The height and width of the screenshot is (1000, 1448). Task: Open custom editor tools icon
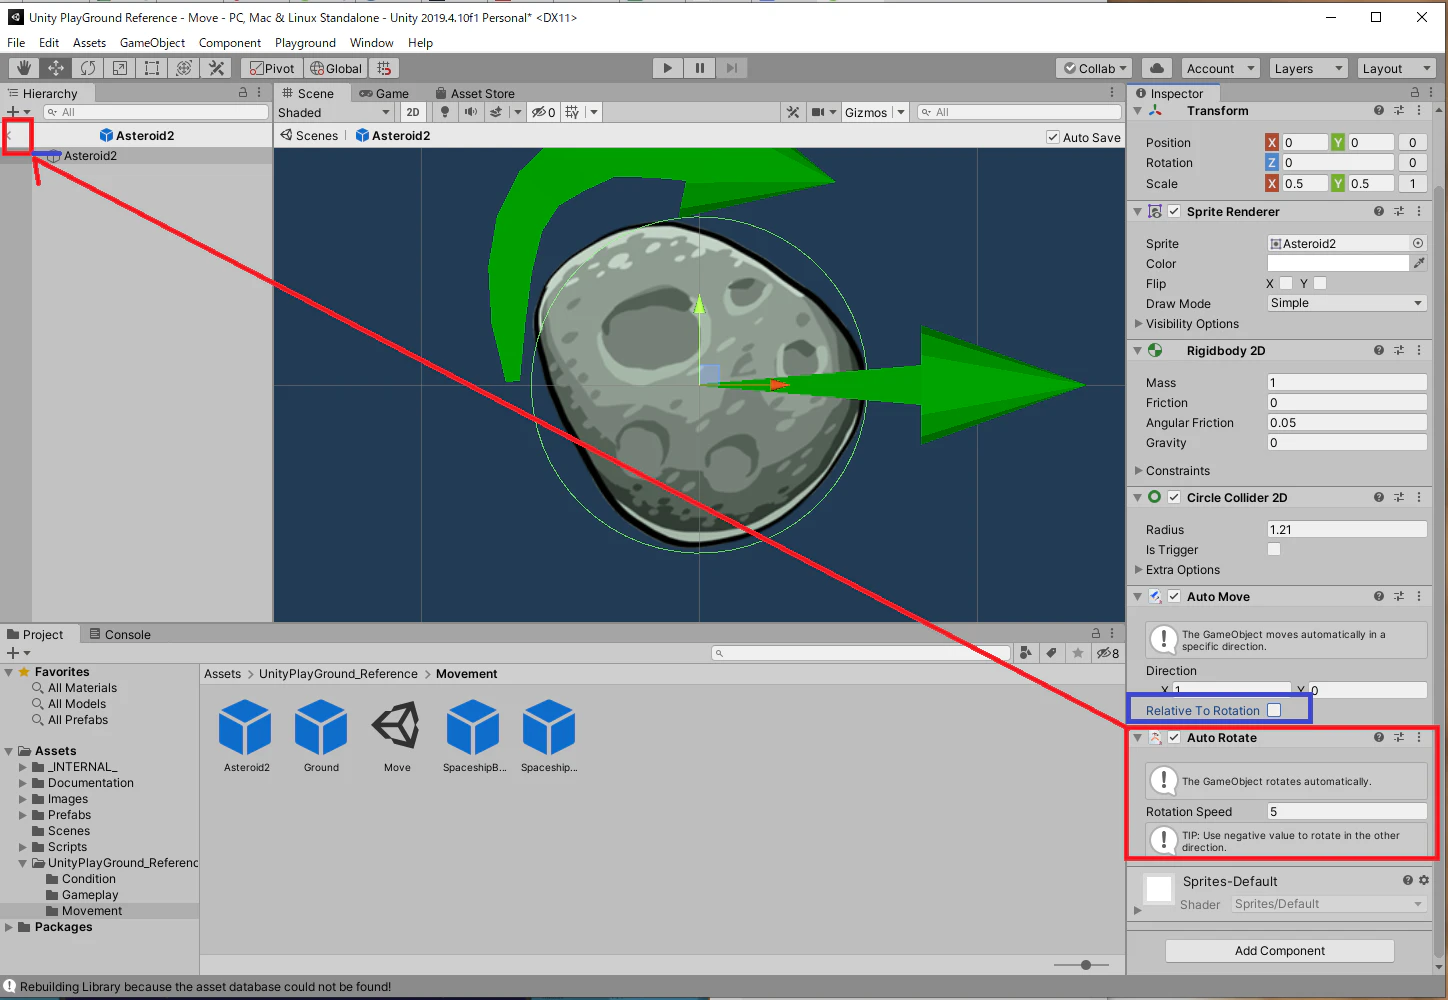tap(216, 68)
